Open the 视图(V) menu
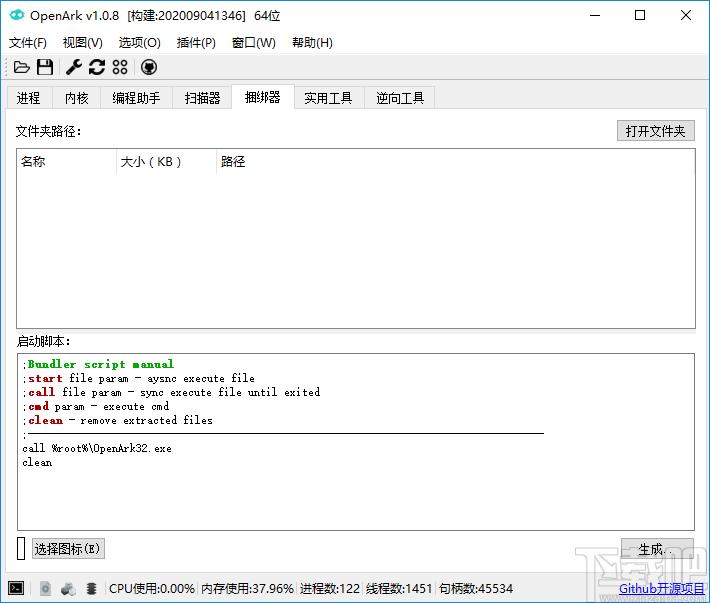This screenshot has height=603, width=710. click(x=82, y=43)
